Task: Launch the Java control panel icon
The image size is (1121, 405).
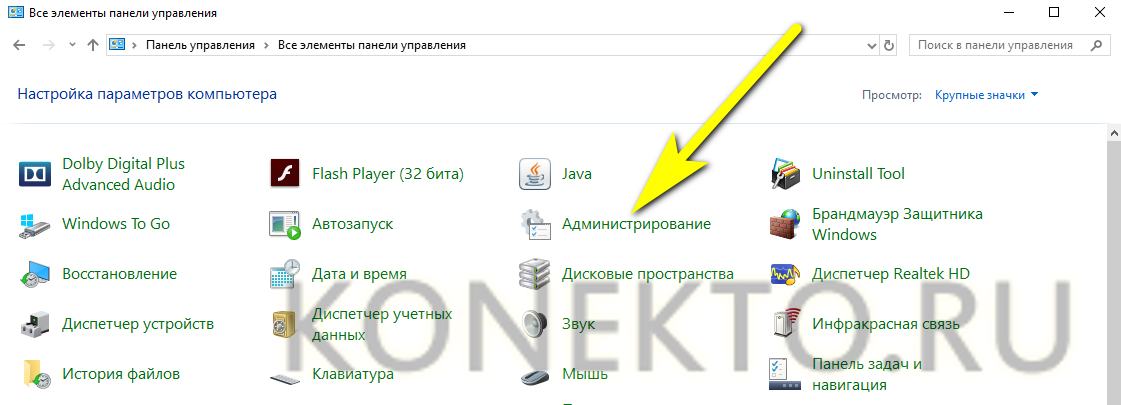Action: [x=534, y=174]
